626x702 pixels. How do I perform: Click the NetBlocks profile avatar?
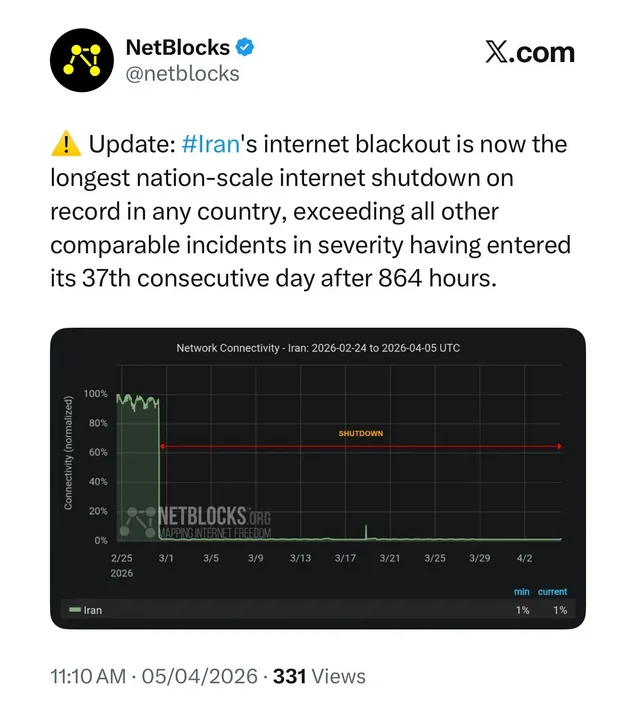point(81,60)
